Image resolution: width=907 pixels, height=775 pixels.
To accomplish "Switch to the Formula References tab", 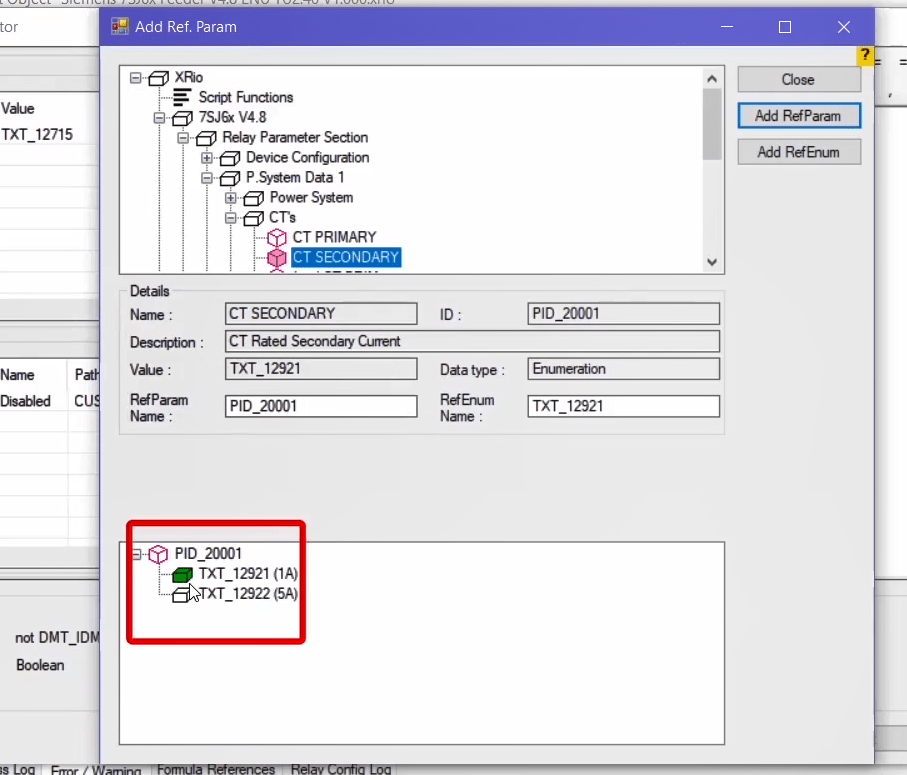I will click(216, 769).
